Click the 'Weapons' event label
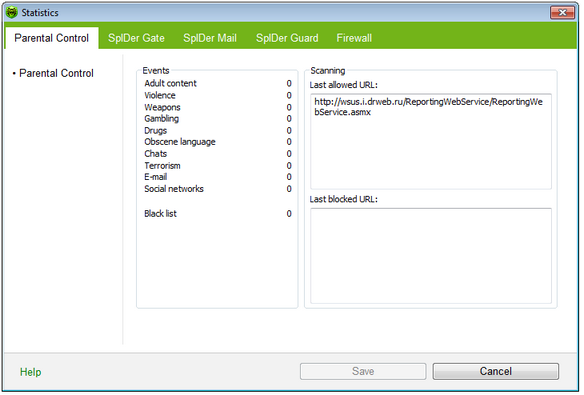584x395 pixels. coord(162,107)
